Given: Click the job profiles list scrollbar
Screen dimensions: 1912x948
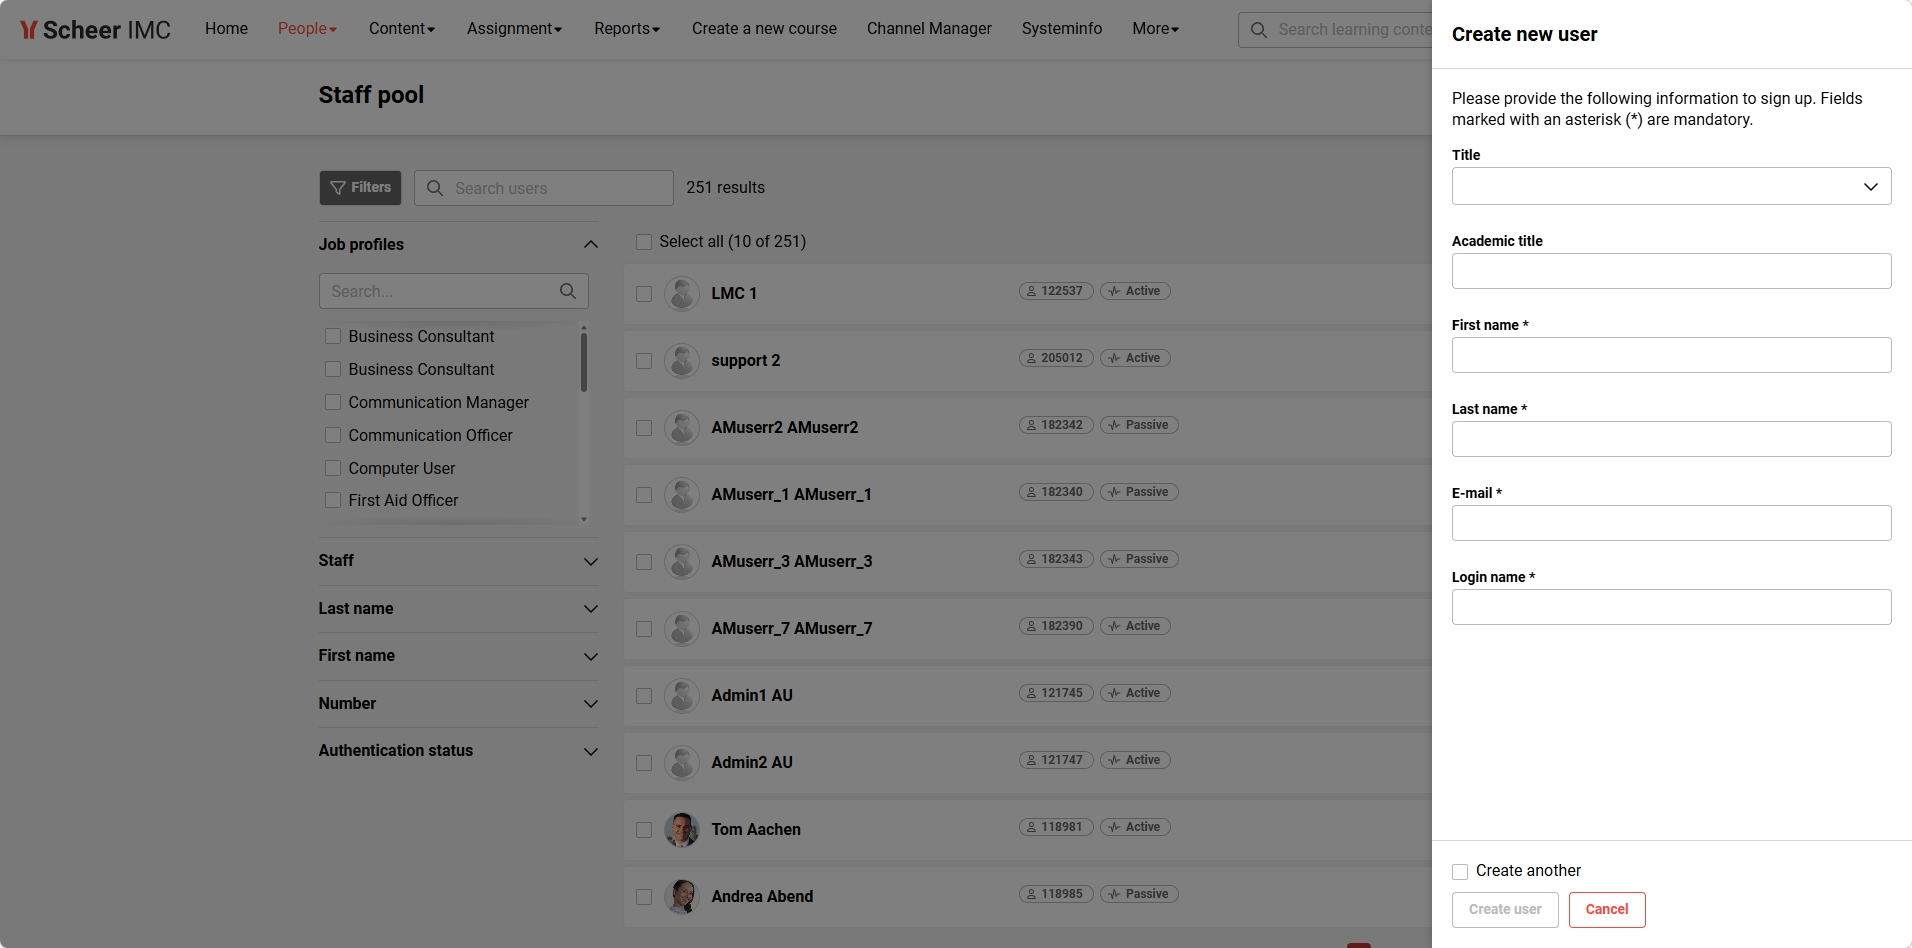Looking at the screenshot, I should click(583, 361).
